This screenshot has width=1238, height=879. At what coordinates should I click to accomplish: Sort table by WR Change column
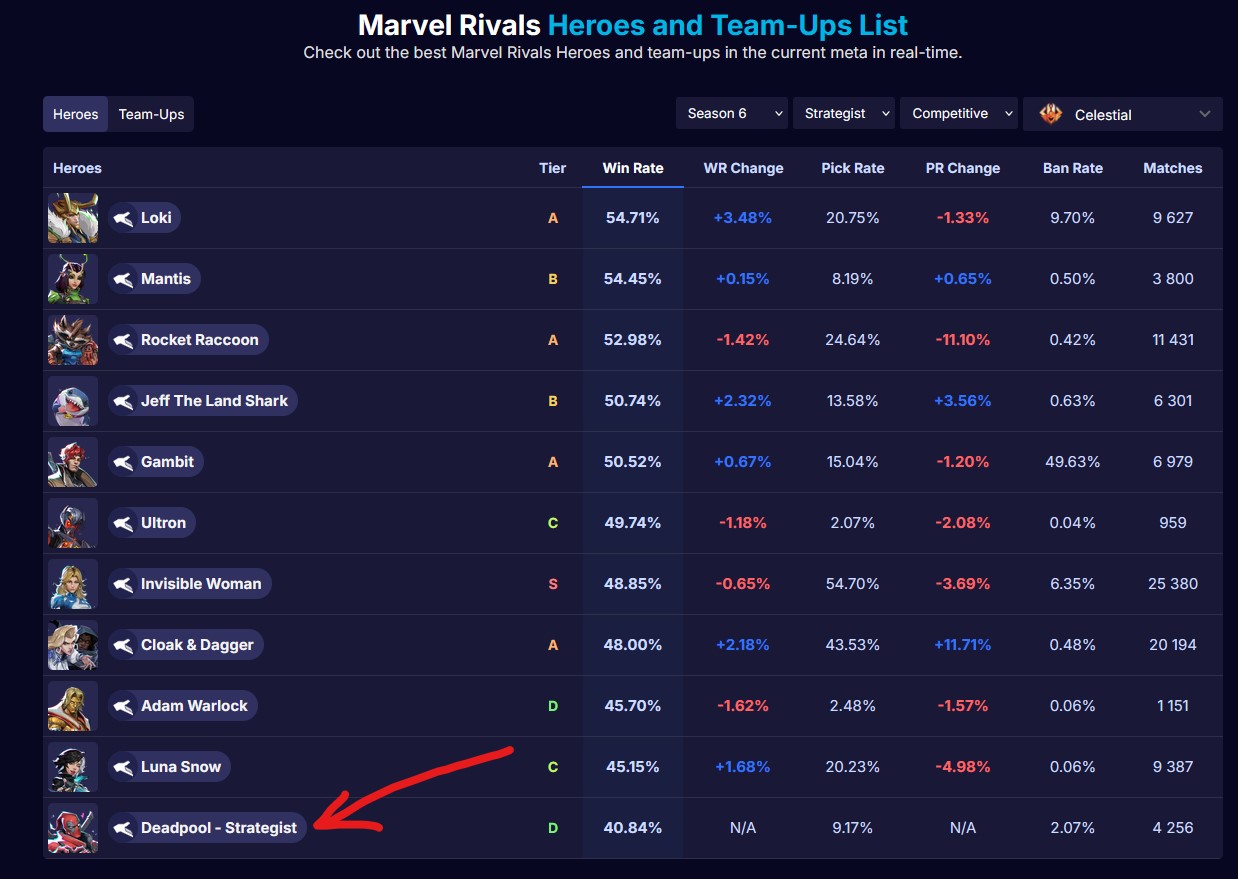[743, 168]
